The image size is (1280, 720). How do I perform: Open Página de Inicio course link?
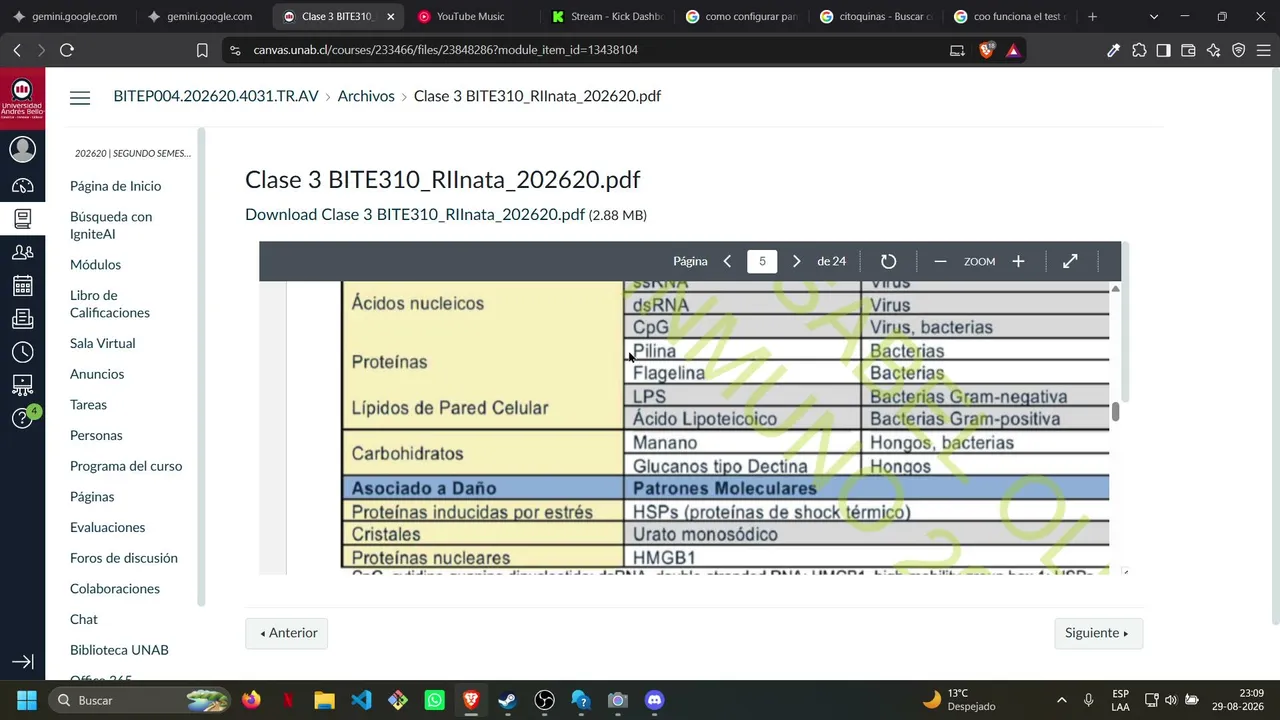(x=115, y=186)
